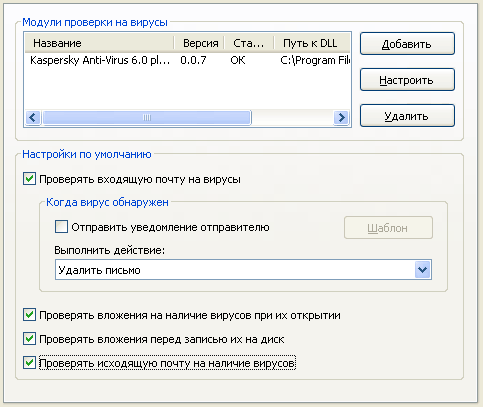Click the Шаблон button
The width and height of the screenshot is (483, 407).
click(388, 228)
